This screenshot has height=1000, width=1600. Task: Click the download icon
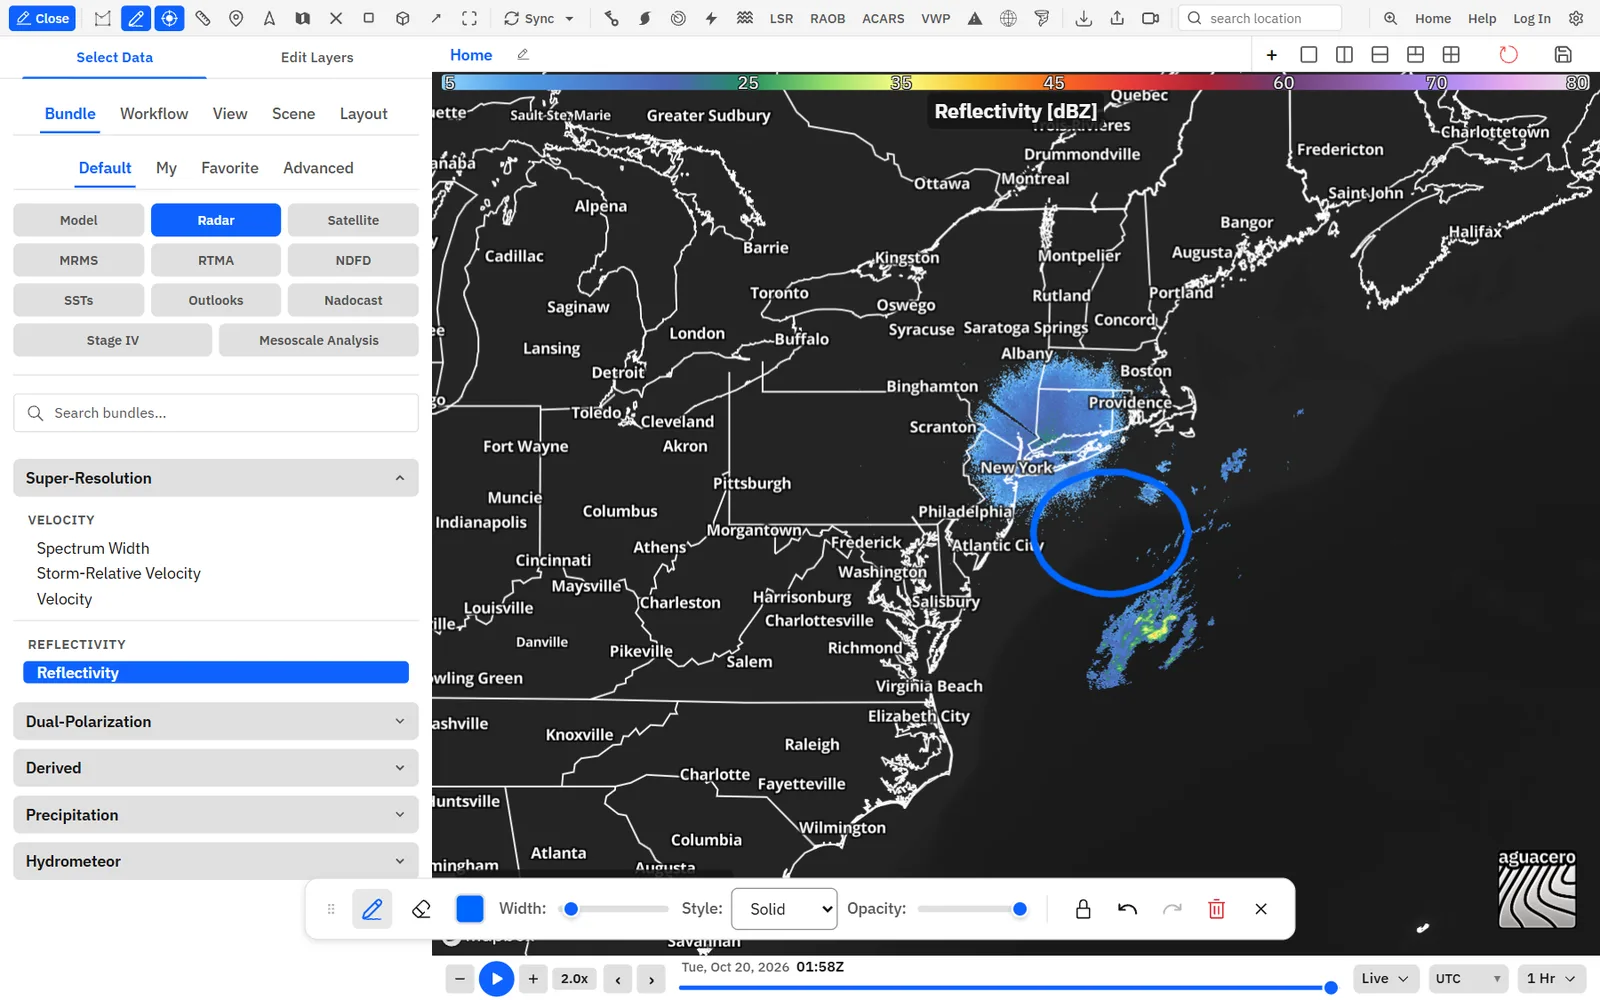(x=1083, y=18)
